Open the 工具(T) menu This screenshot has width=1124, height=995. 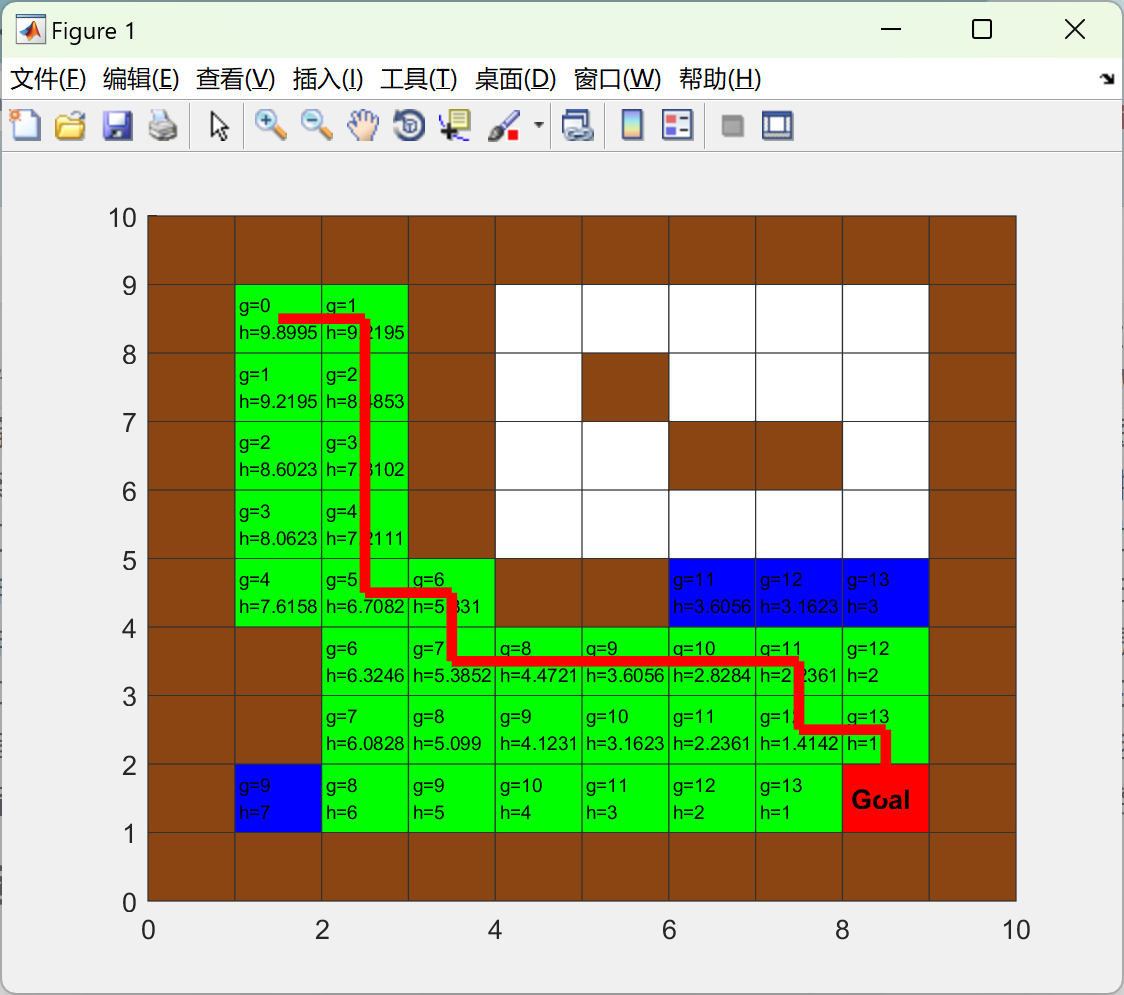pos(419,79)
